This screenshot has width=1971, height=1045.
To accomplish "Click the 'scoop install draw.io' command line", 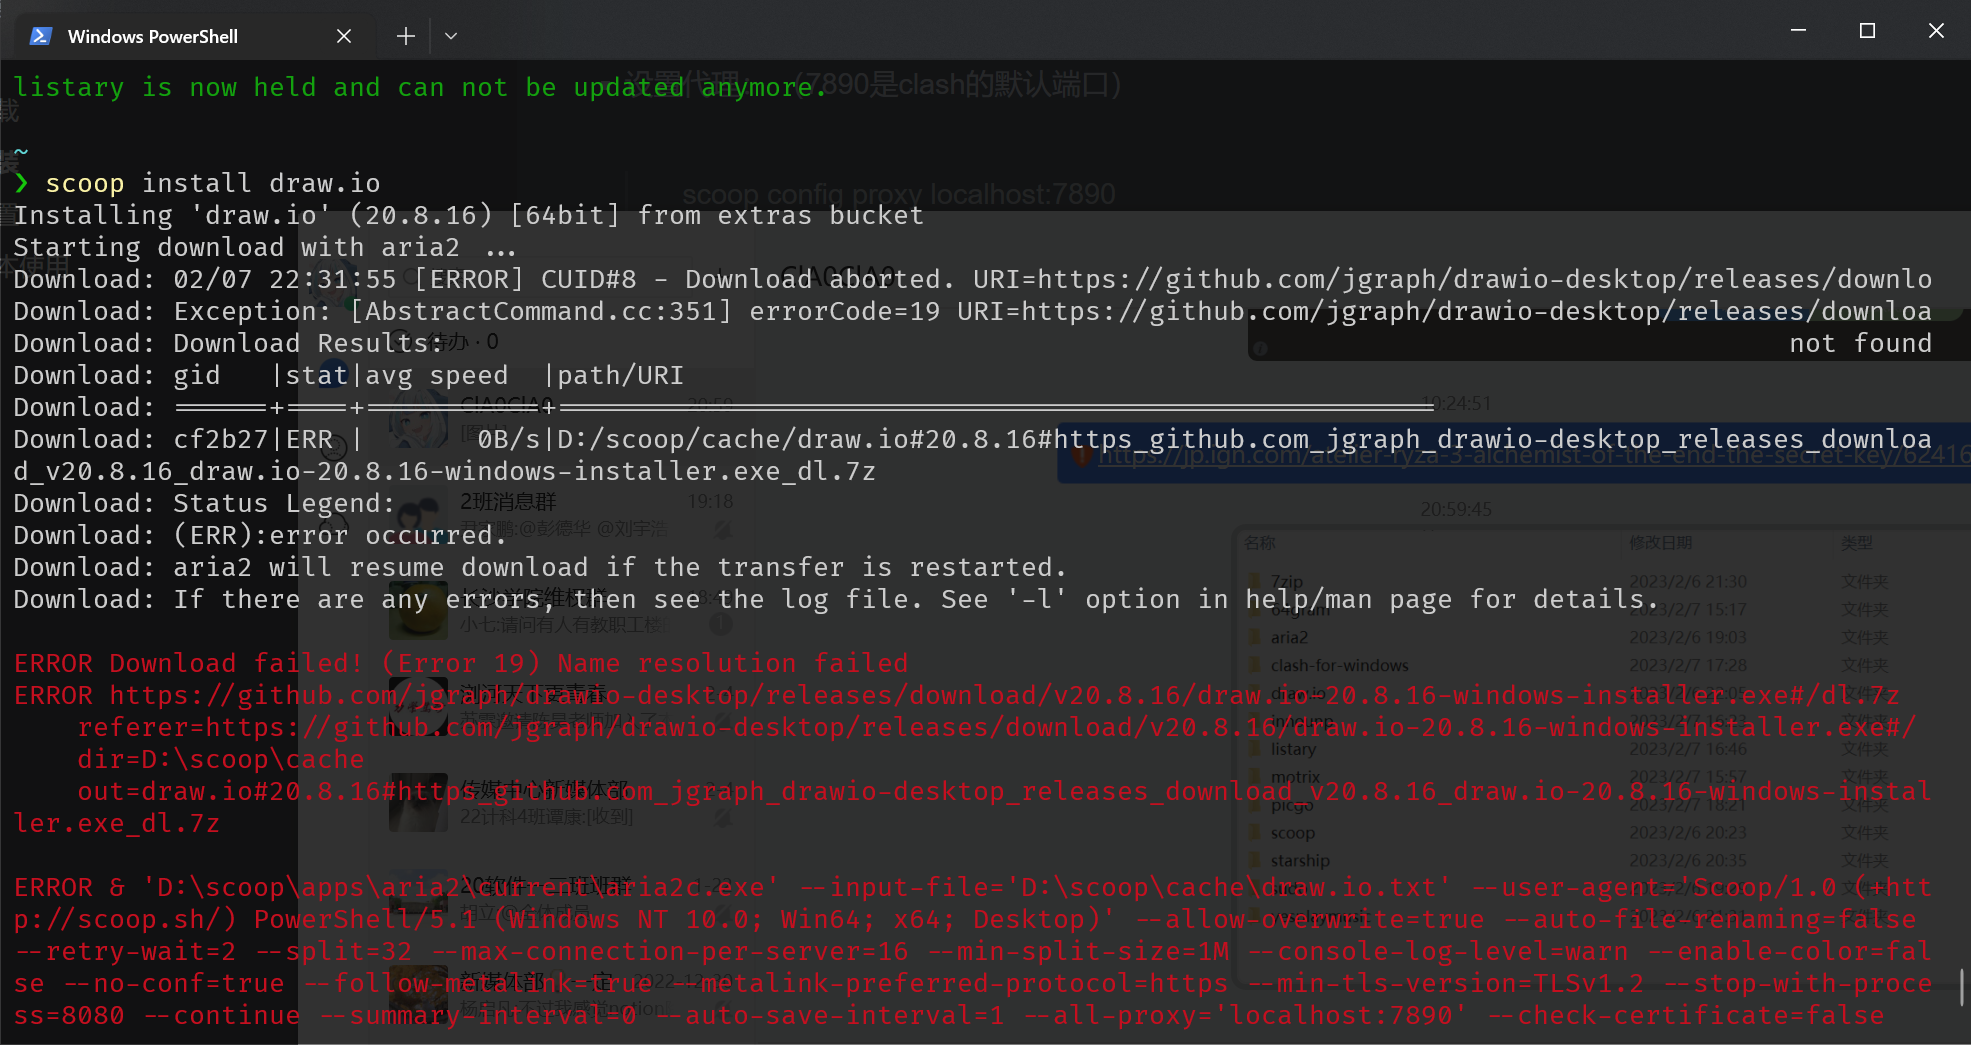I will (213, 184).
